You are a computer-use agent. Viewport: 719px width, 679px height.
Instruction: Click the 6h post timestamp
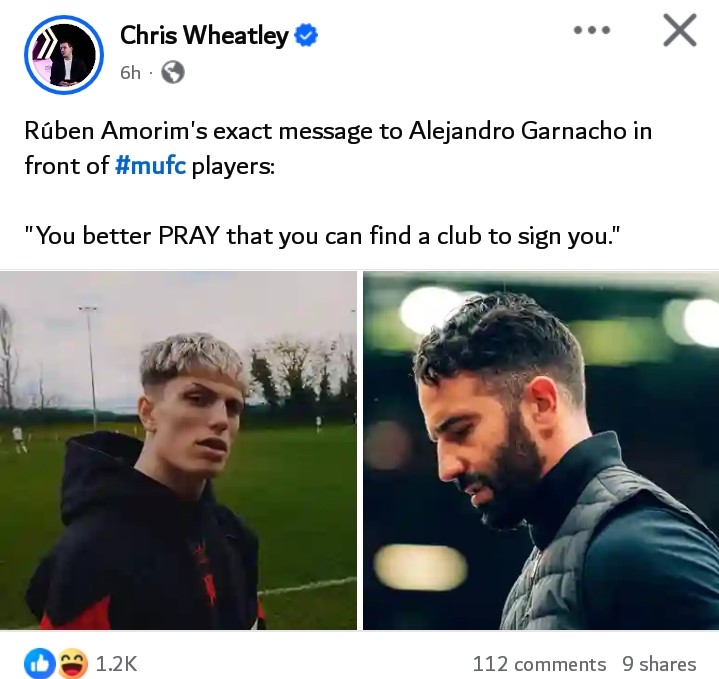click(x=130, y=72)
